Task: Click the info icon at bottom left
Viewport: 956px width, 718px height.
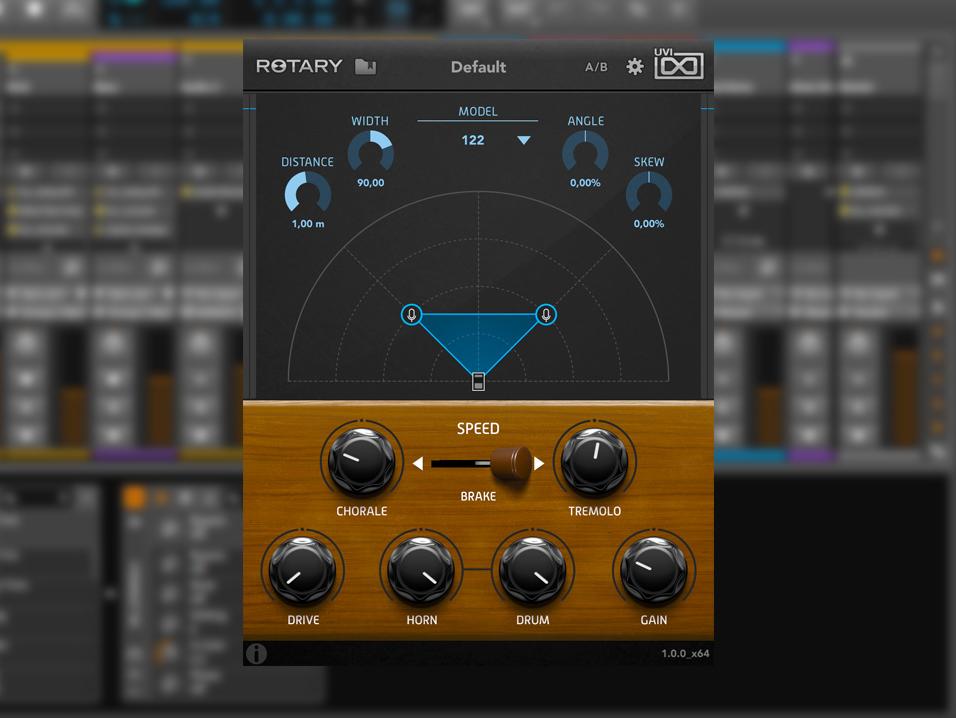Action: click(x=257, y=654)
